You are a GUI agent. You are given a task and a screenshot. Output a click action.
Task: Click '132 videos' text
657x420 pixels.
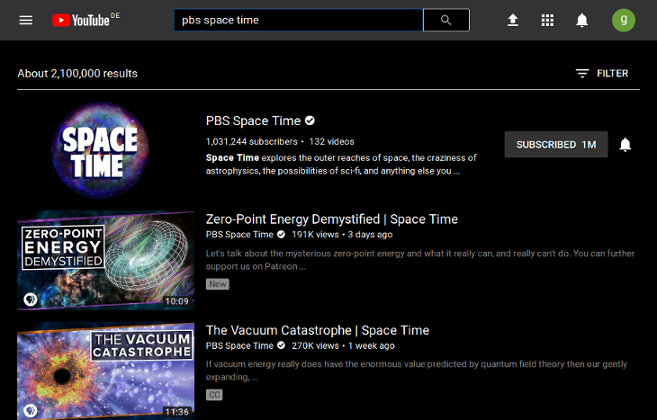pos(331,142)
